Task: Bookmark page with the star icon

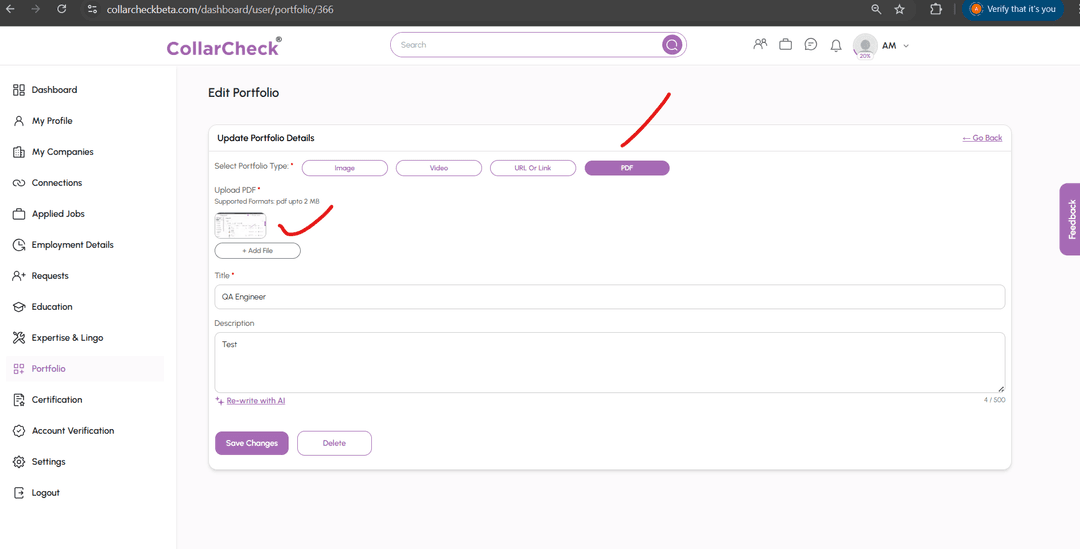Action: tap(899, 9)
